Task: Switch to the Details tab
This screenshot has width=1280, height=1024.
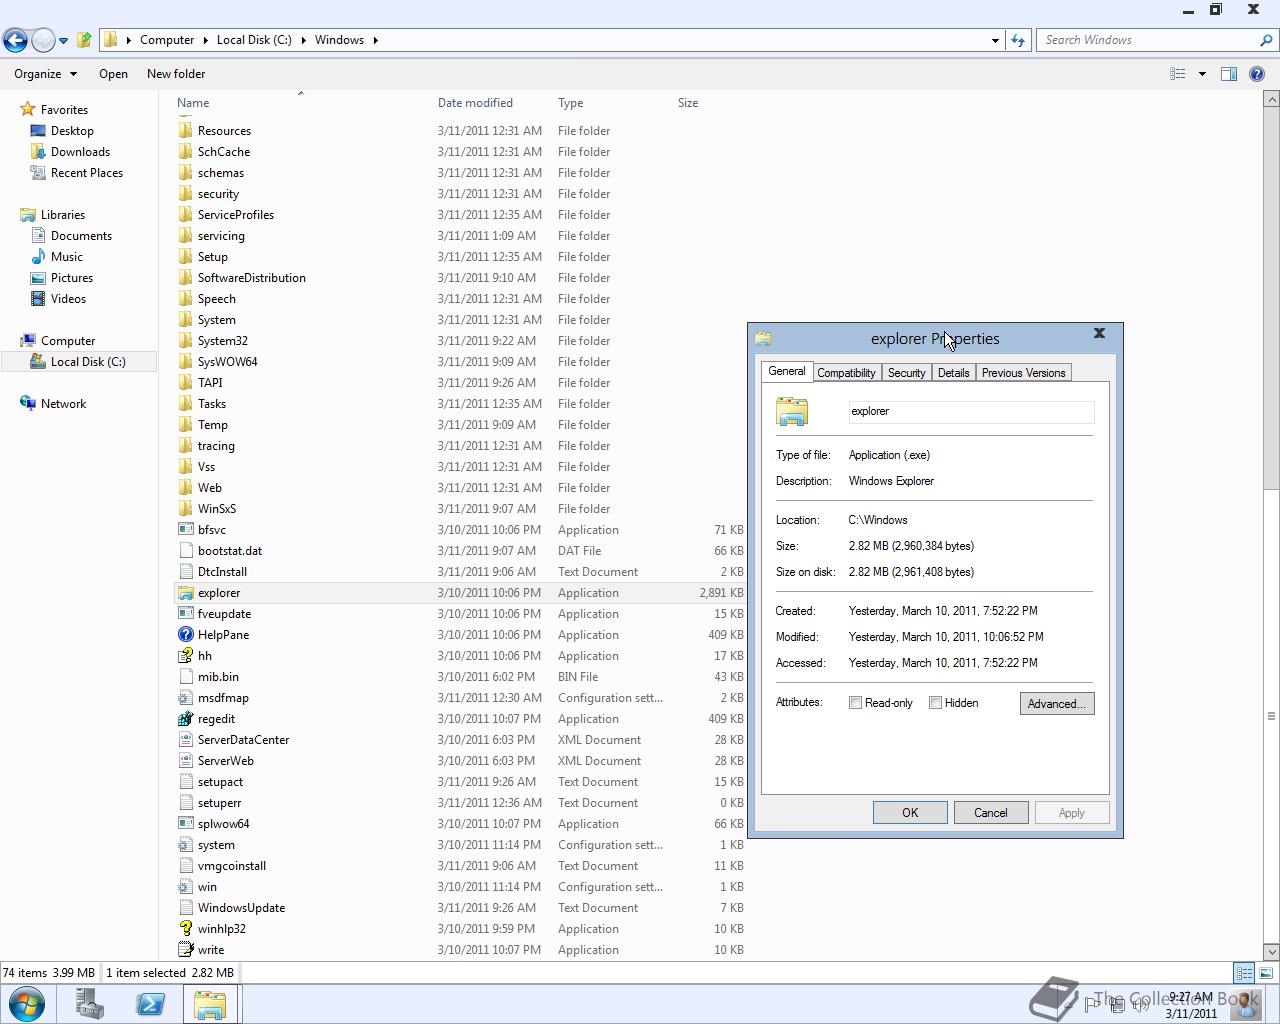Action: pos(953,373)
